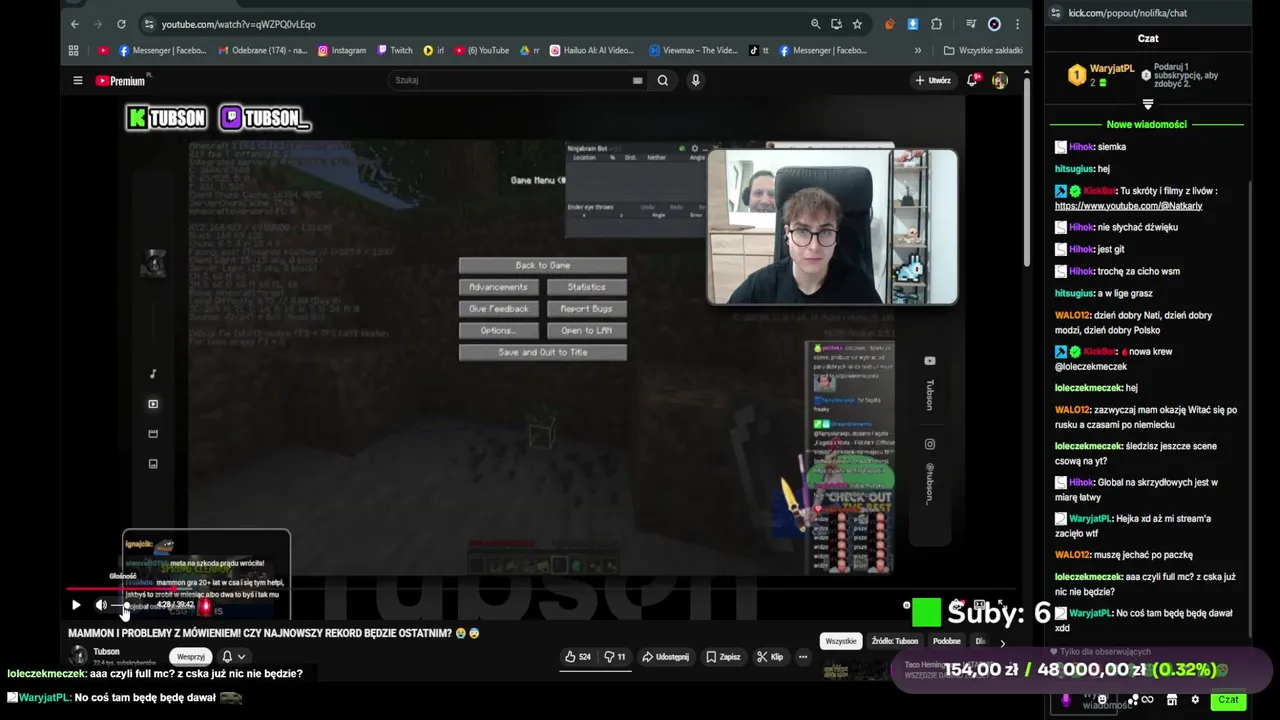Image resolution: width=1280 pixels, height=720 pixels.
Task: Open the Wszystkie zakładki folder
Action: coord(983,50)
